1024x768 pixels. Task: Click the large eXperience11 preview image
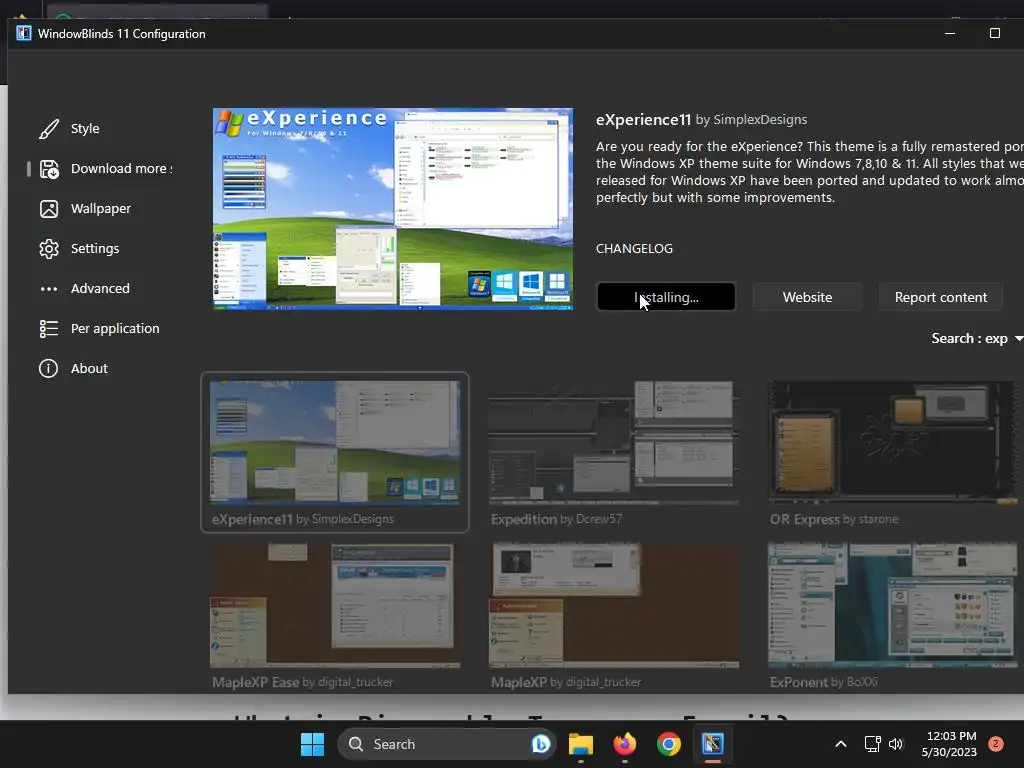tap(393, 209)
